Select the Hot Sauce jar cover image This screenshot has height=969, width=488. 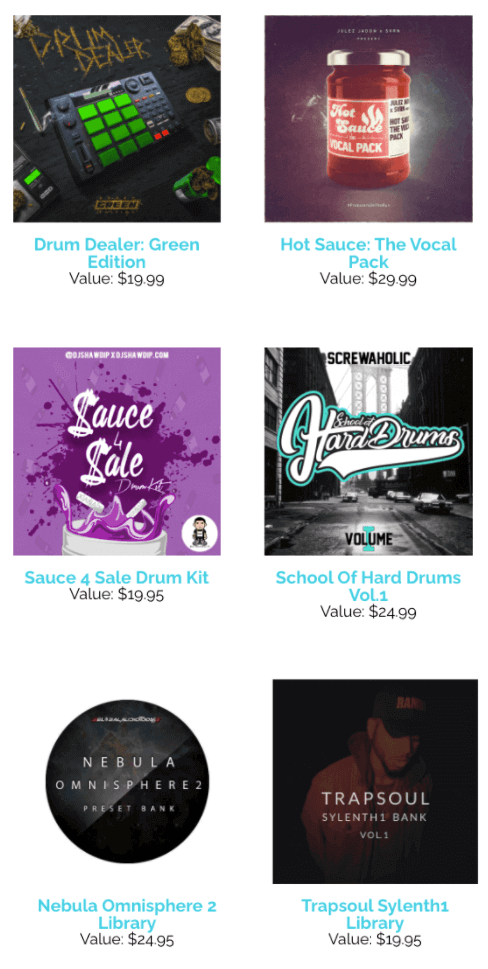(x=368, y=118)
